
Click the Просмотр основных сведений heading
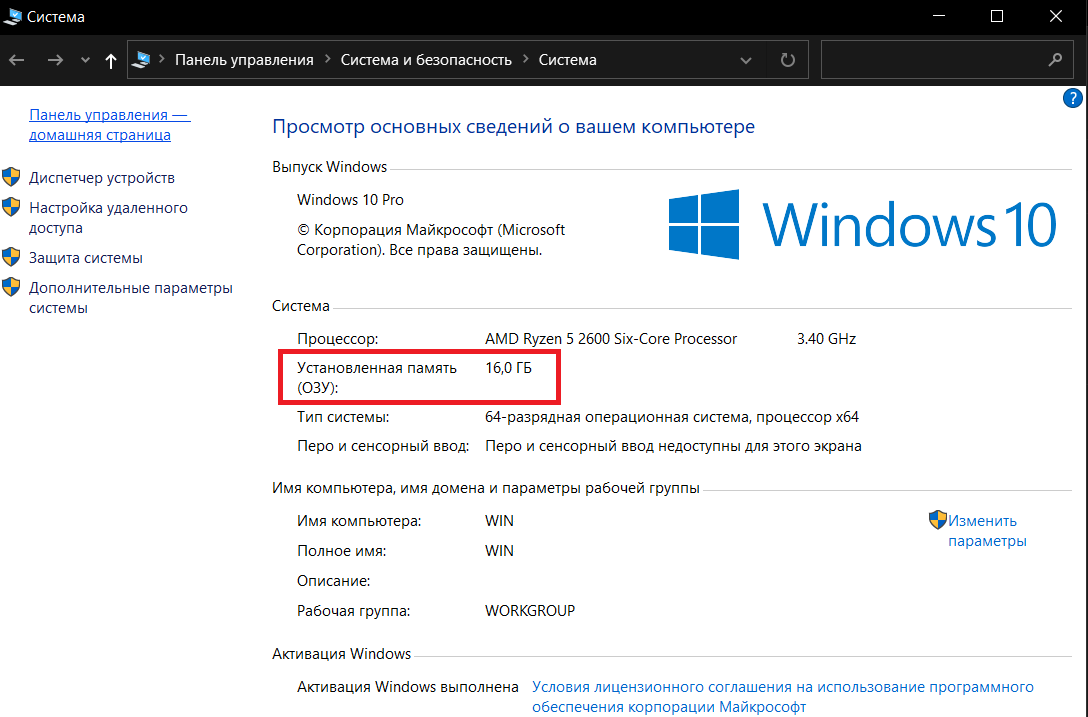coord(513,126)
